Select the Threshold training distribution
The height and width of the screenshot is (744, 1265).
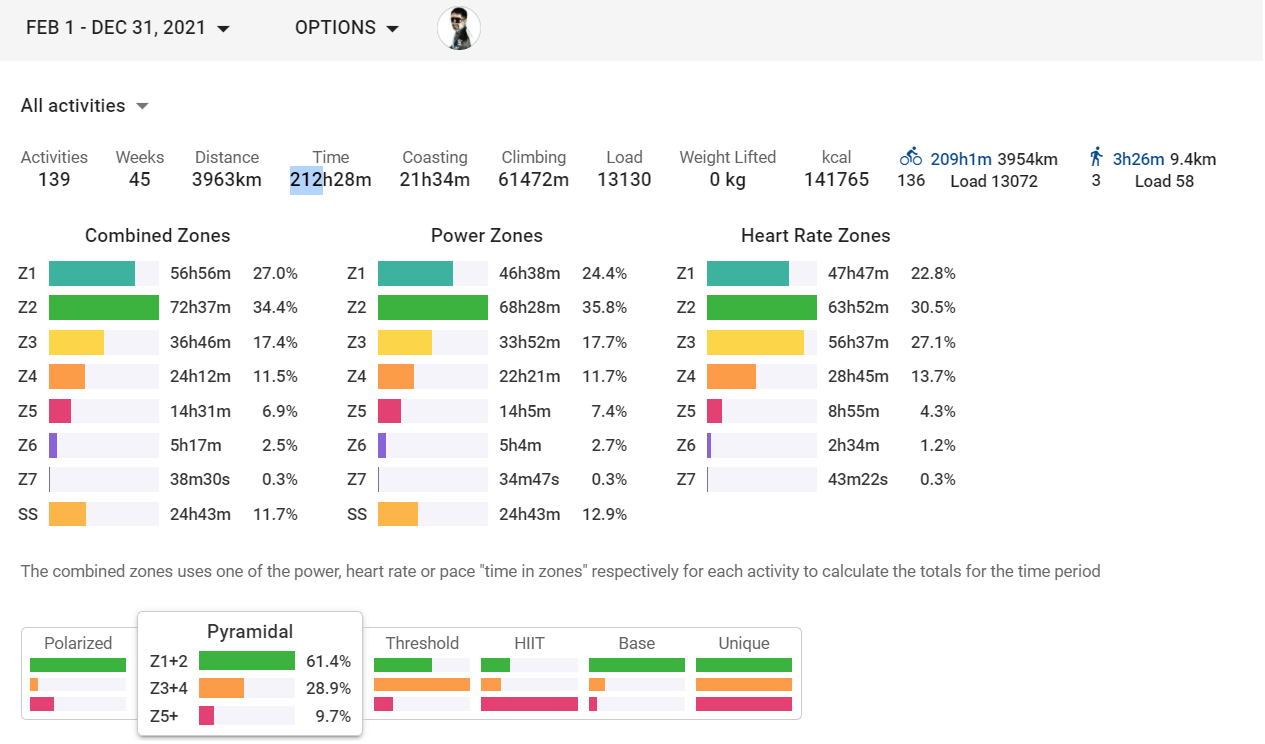point(422,674)
